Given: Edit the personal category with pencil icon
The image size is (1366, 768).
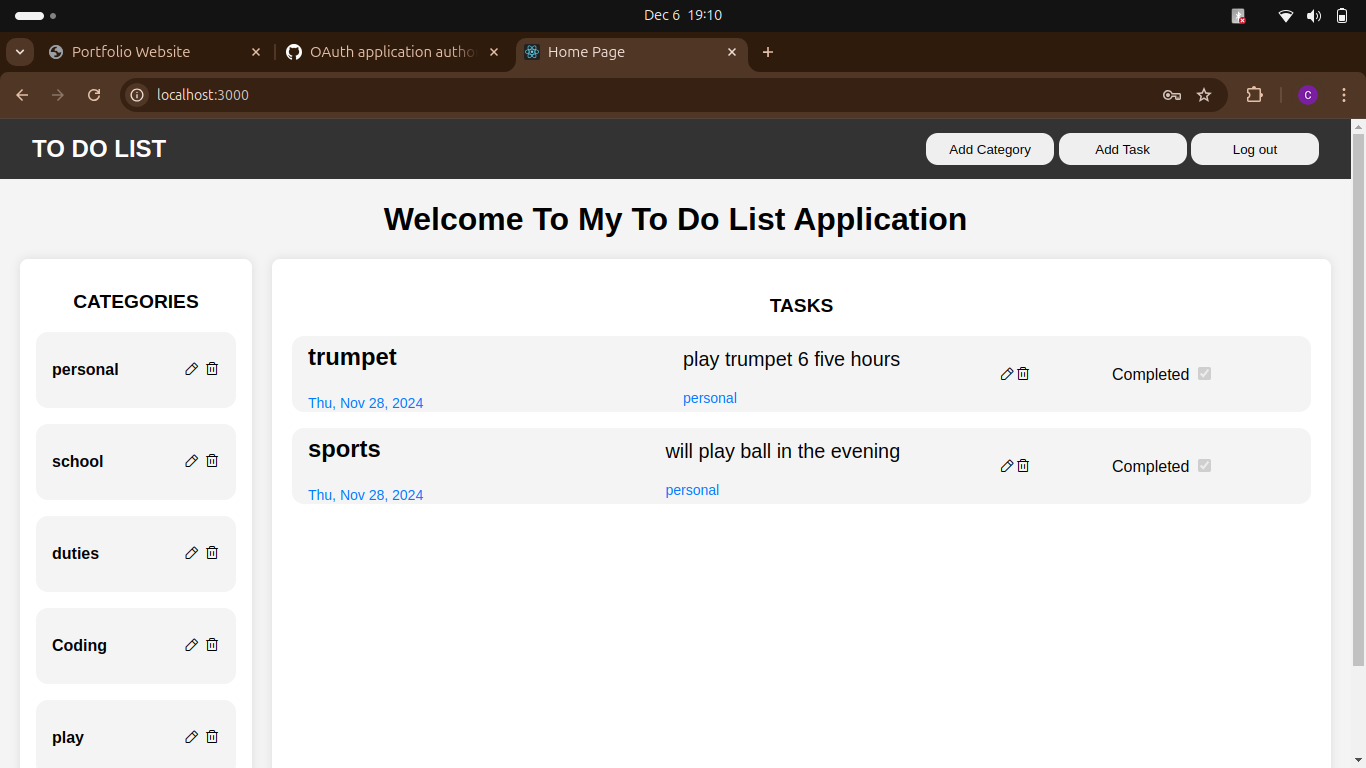Looking at the screenshot, I should click(191, 369).
